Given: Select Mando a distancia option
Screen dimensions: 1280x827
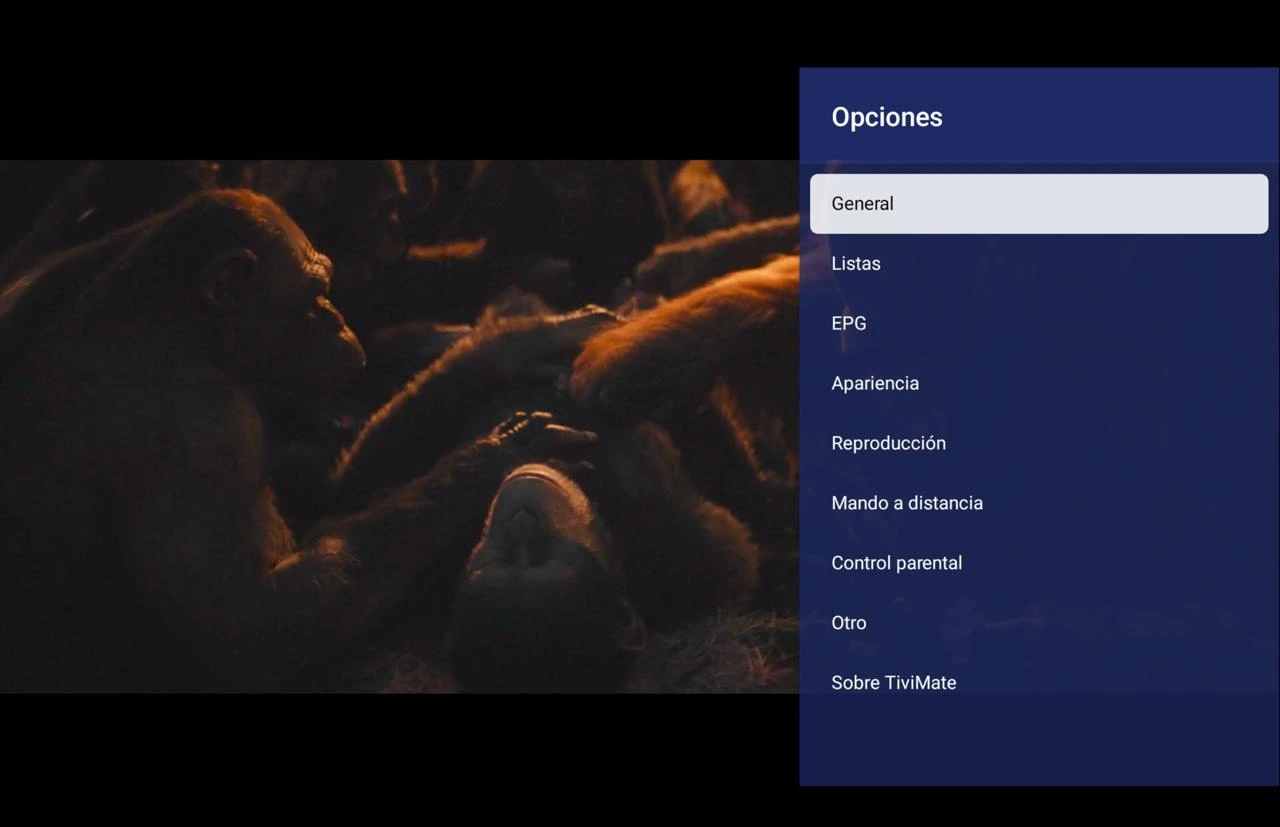Looking at the screenshot, I should coord(1039,503).
